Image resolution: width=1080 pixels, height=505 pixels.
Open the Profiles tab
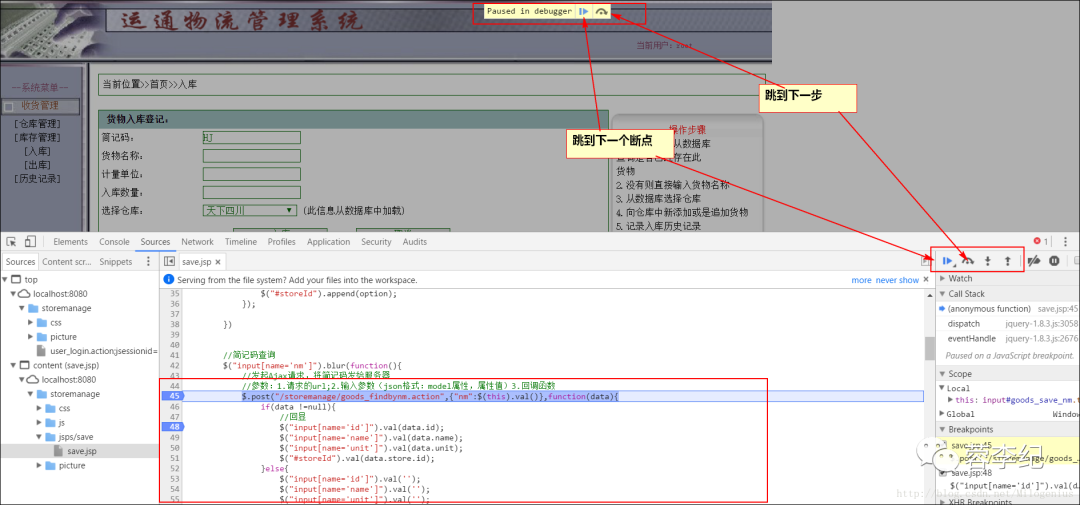tap(282, 242)
